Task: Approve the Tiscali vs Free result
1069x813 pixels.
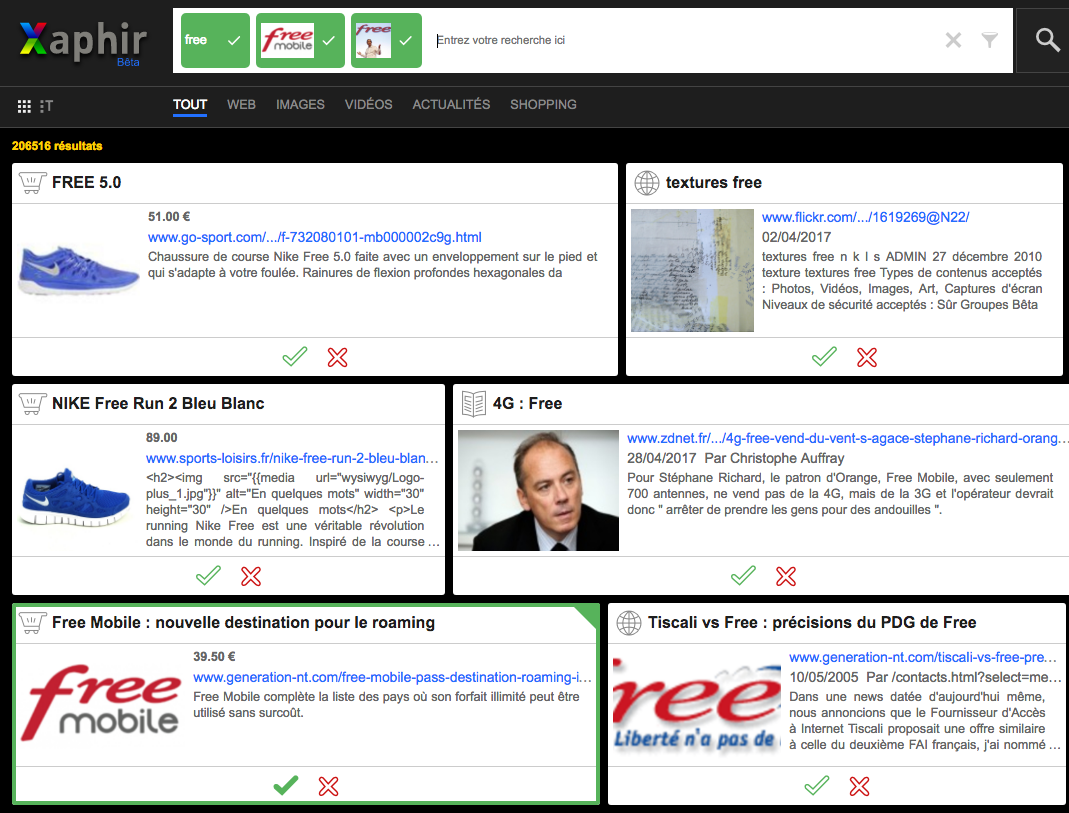Action: coord(817,785)
